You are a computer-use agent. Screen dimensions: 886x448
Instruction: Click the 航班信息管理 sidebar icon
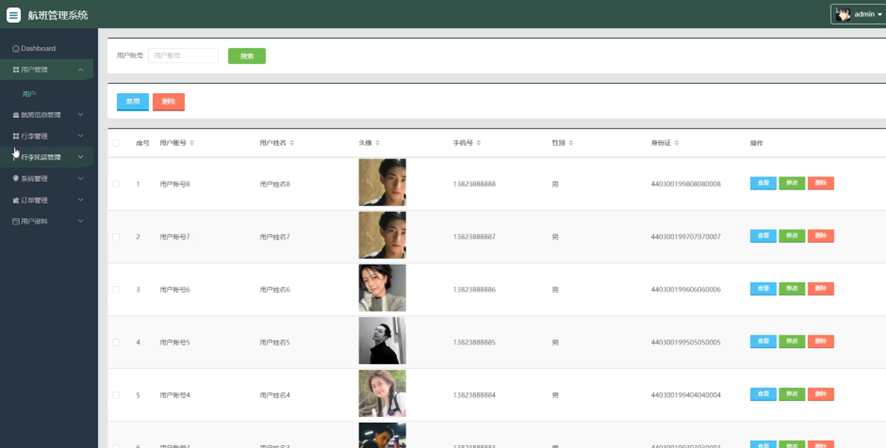(16, 115)
